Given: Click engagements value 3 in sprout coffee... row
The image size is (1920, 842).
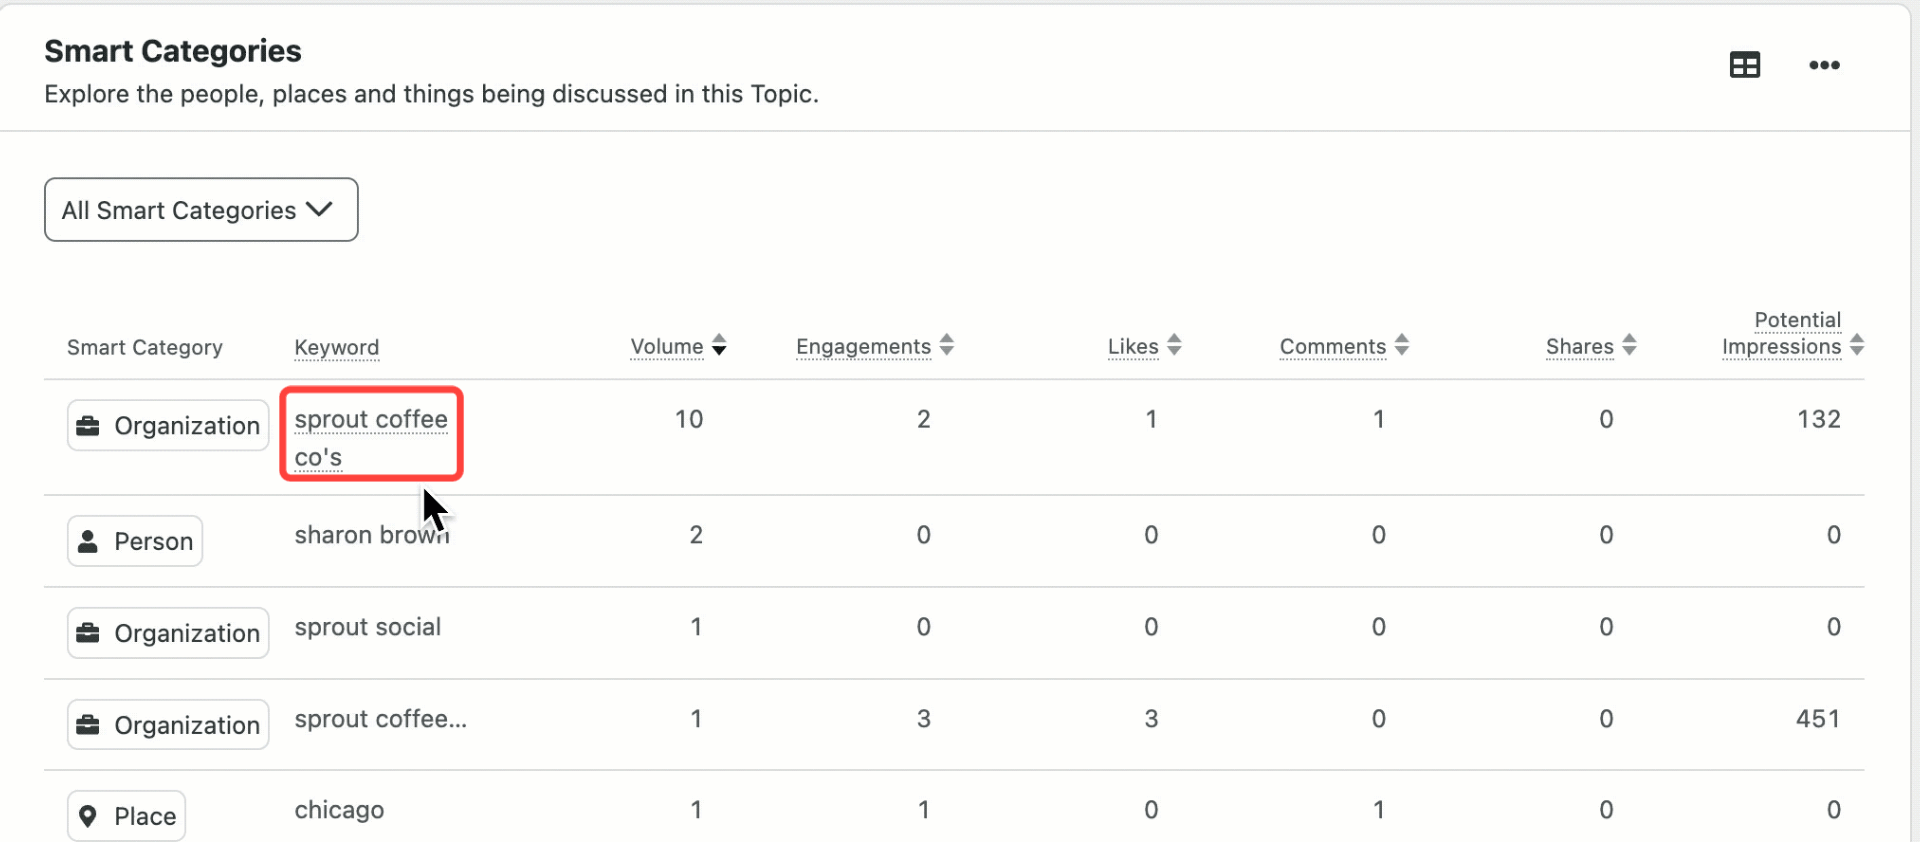Looking at the screenshot, I should click(924, 719).
